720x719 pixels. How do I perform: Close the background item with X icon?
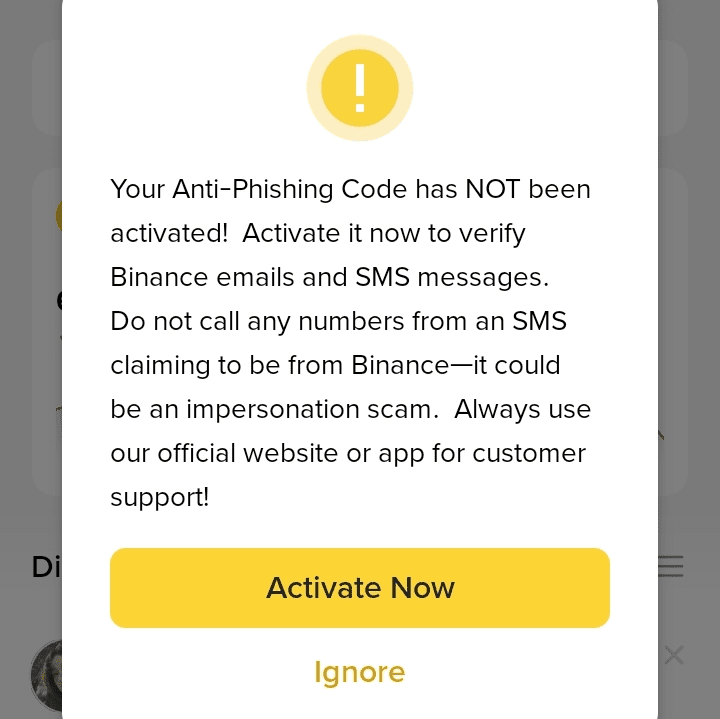tap(674, 655)
